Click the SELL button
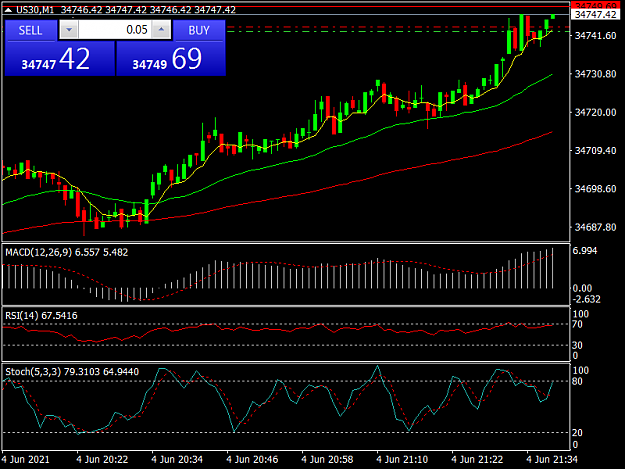The width and height of the screenshot is (625, 469). (x=30, y=30)
